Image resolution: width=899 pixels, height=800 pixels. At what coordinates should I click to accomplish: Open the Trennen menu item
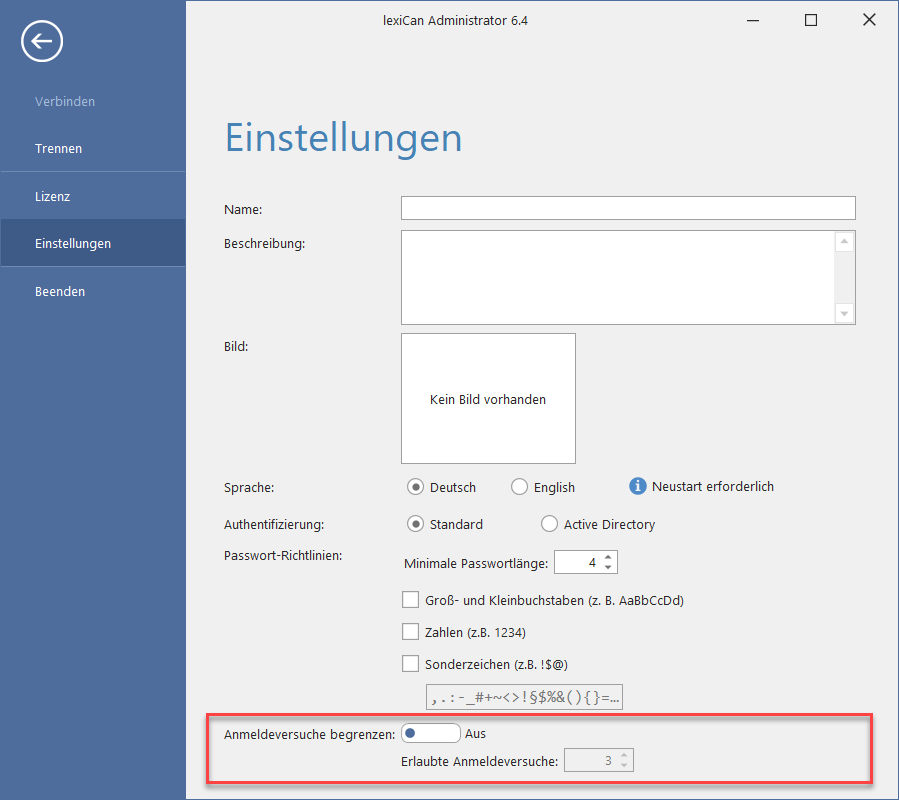click(x=58, y=148)
